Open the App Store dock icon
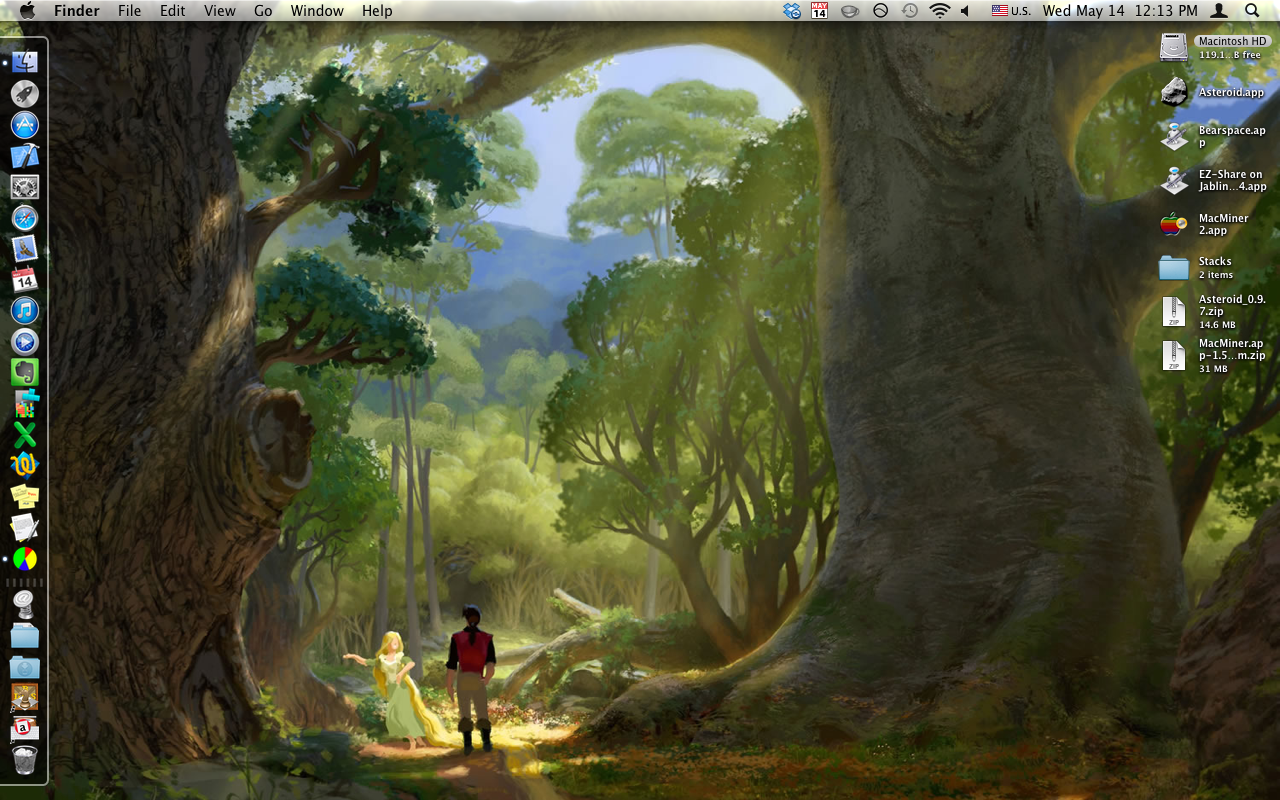The image size is (1280, 800). point(24,125)
